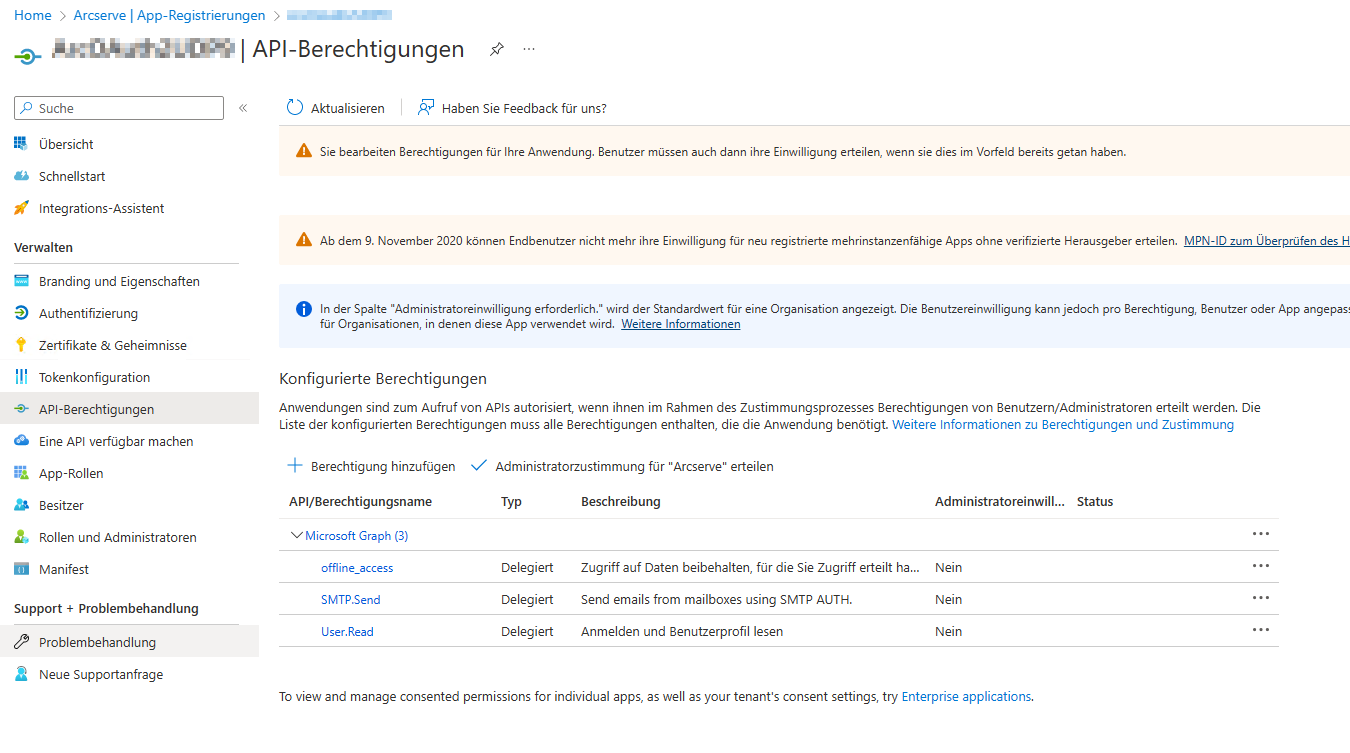This screenshot has width=1350, height=753.
Task: Open the more options ellipsis beside the page title
Action: [529, 49]
